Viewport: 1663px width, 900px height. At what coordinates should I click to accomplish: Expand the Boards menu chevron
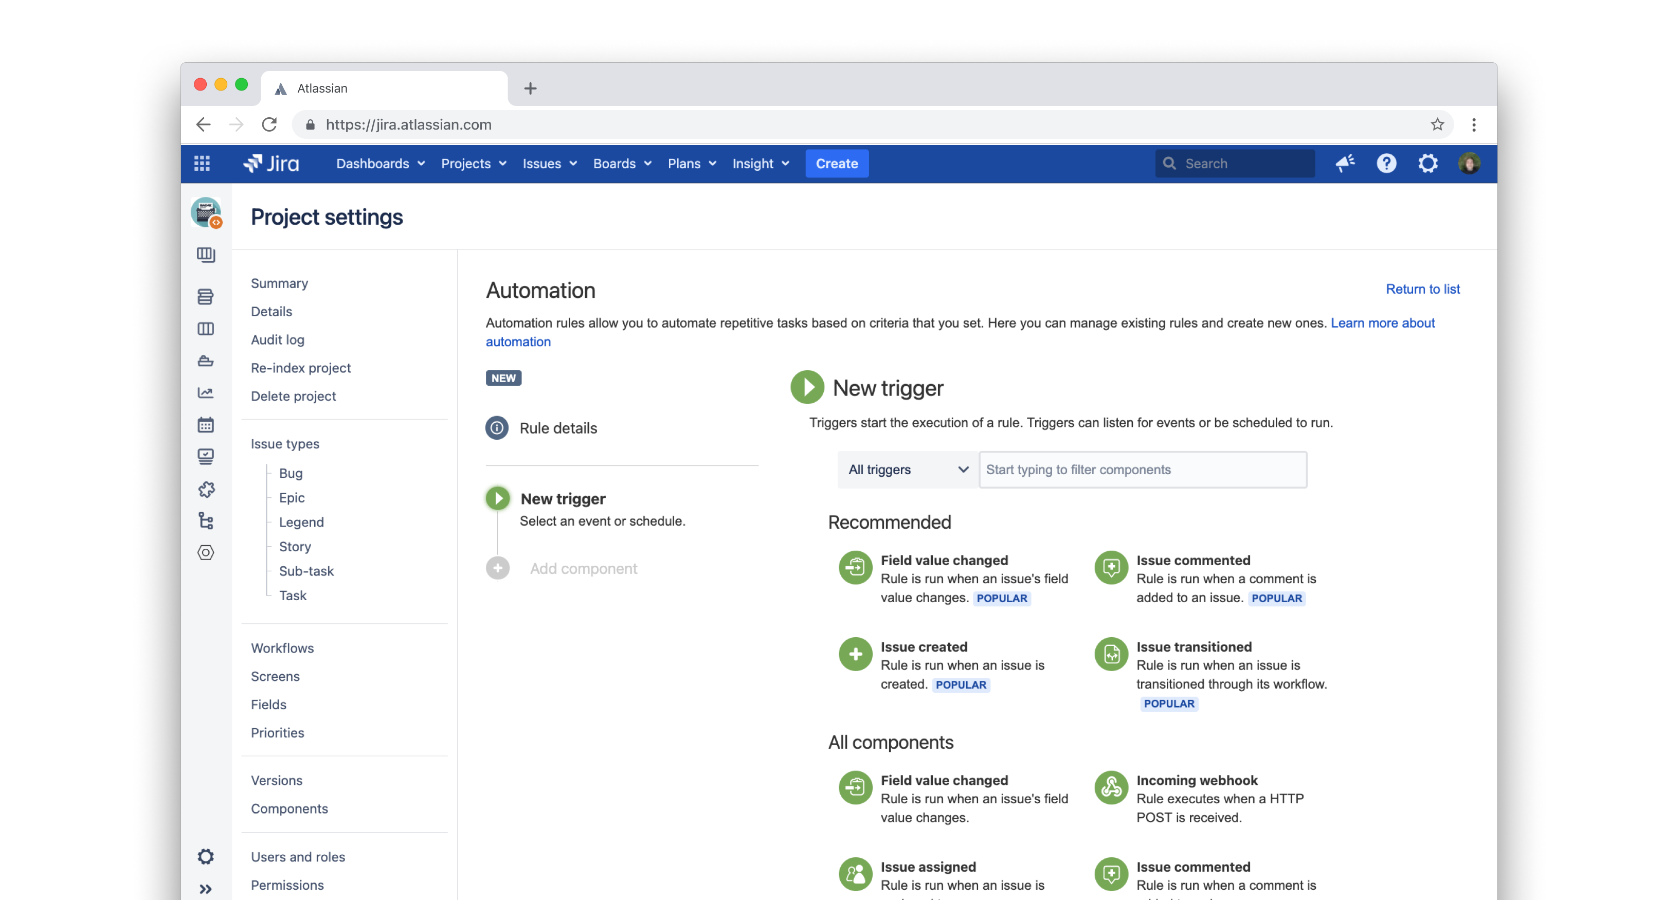647,163
